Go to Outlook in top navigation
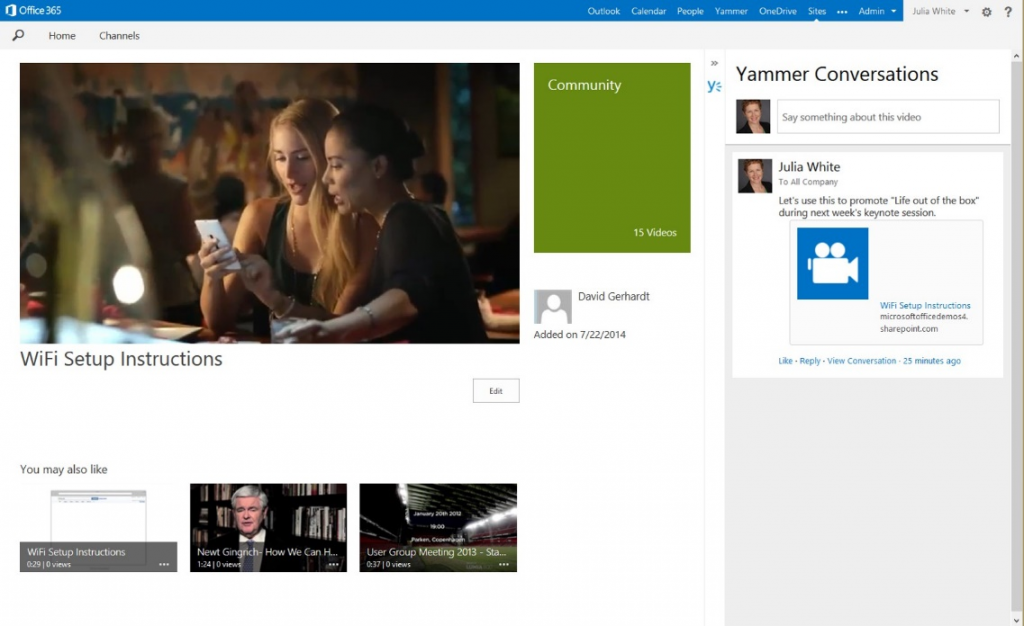Screen dimensions: 1024x626 coord(603,11)
